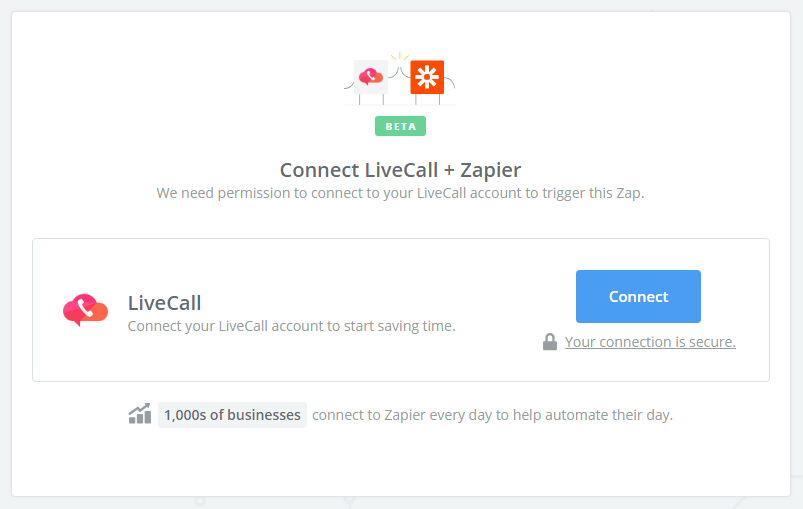Click the raised arm beside the Zapier icon

pos(405,71)
